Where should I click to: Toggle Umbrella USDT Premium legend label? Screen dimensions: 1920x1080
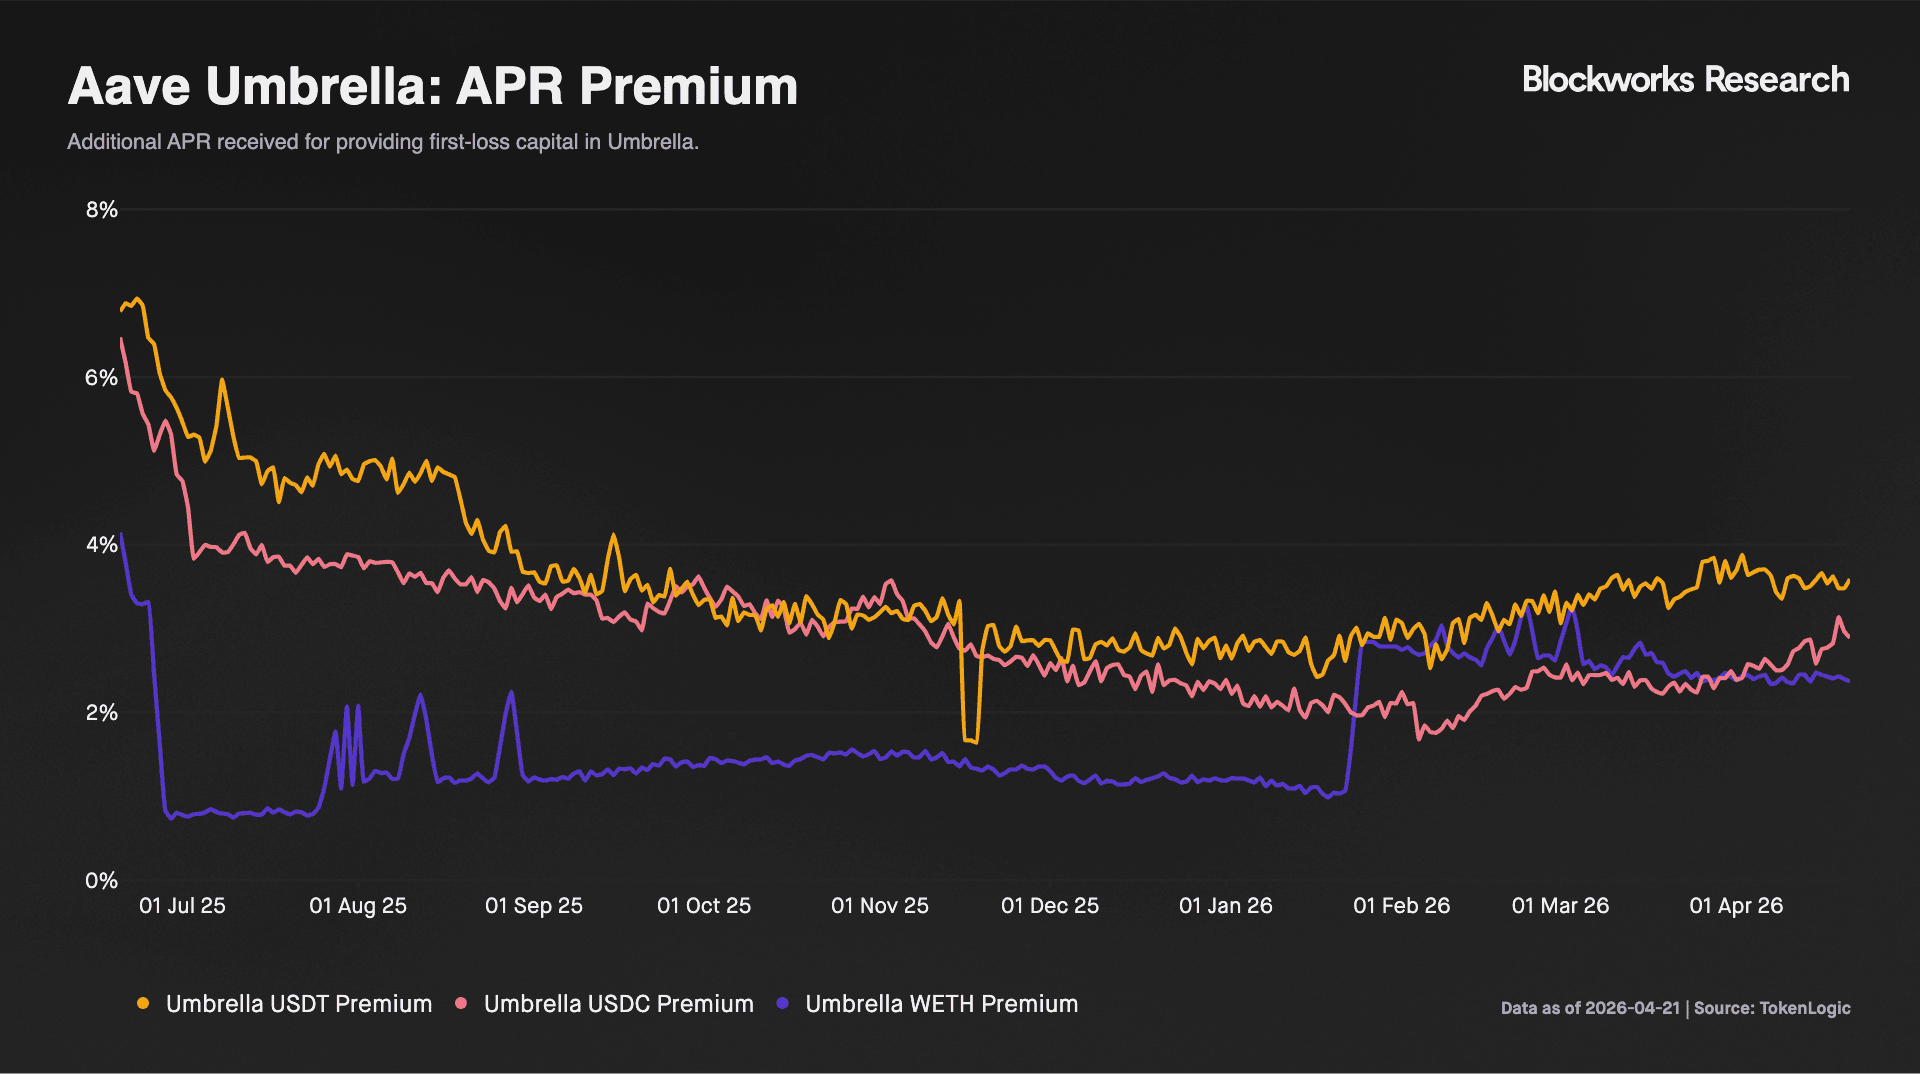[x=298, y=1004]
